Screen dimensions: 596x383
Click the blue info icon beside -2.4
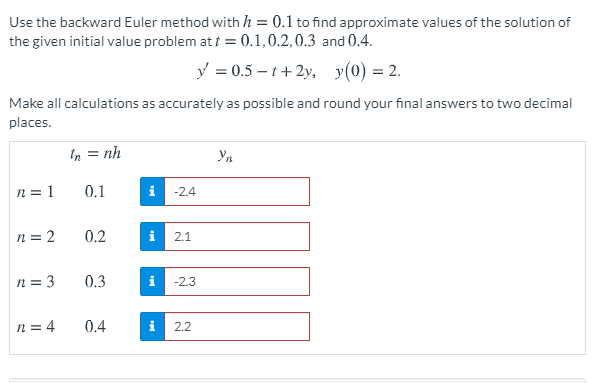[x=152, y=192]
